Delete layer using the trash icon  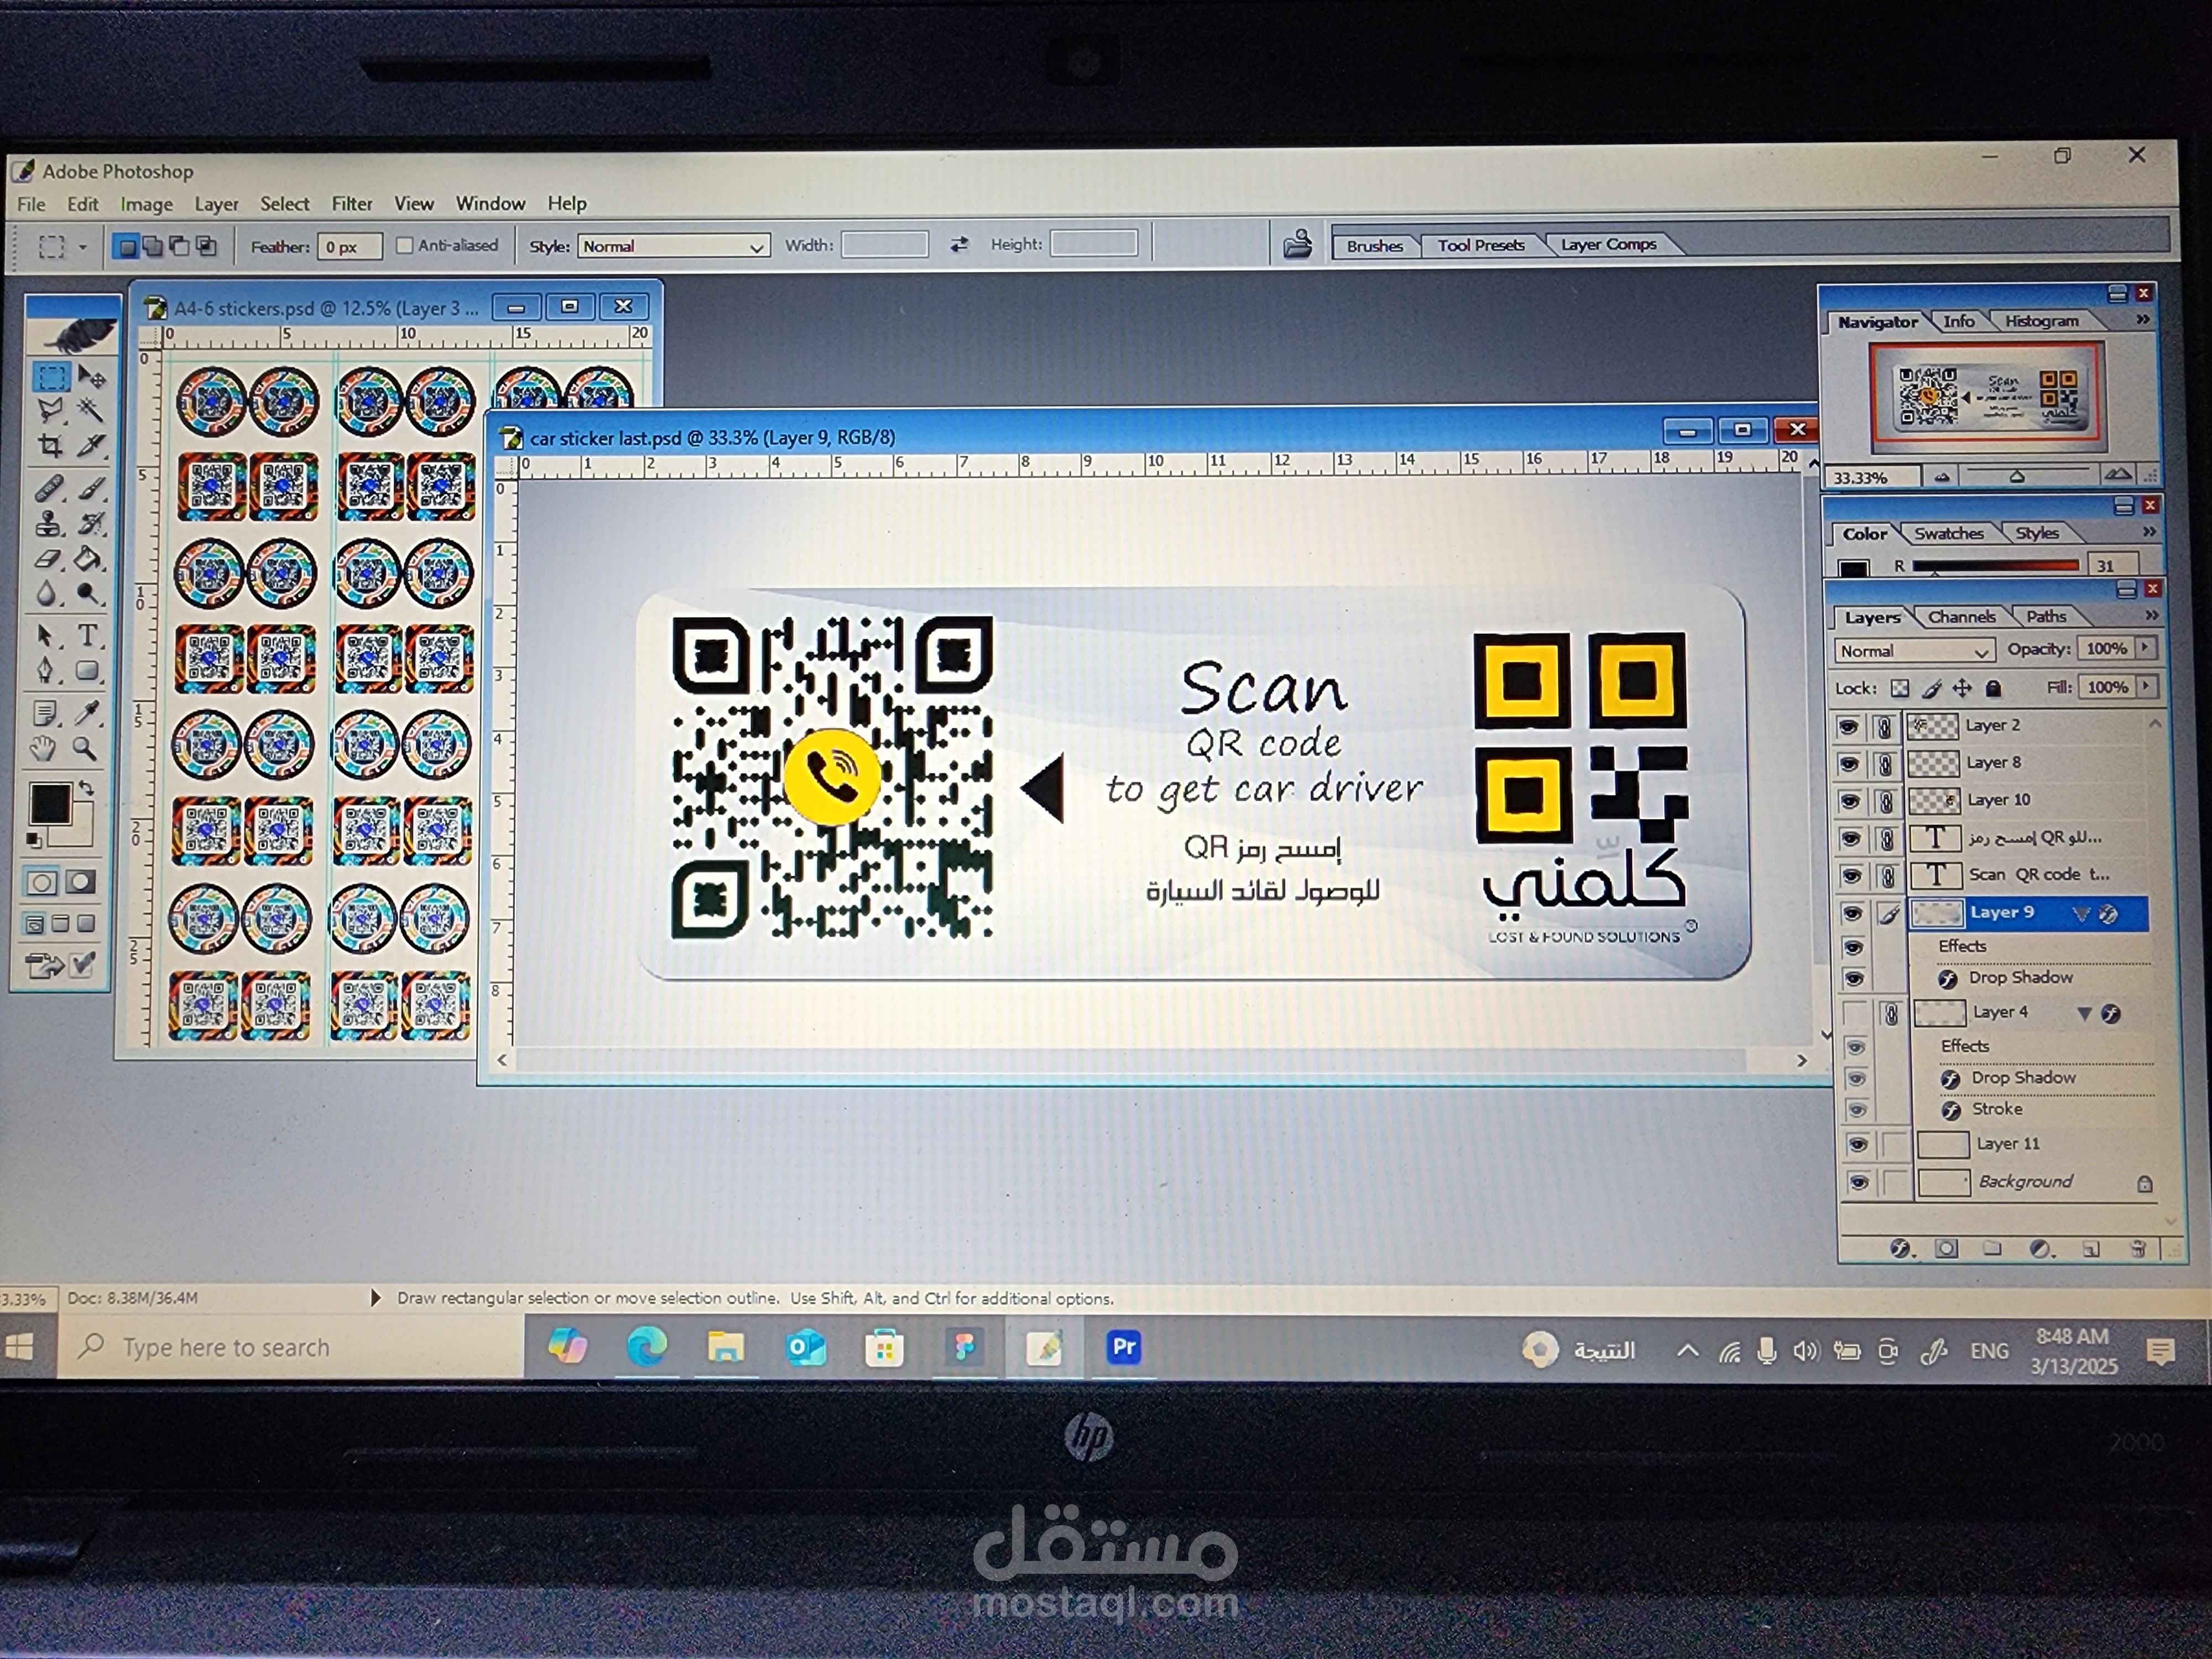pyautogui.click(x=2138, y=1248)
